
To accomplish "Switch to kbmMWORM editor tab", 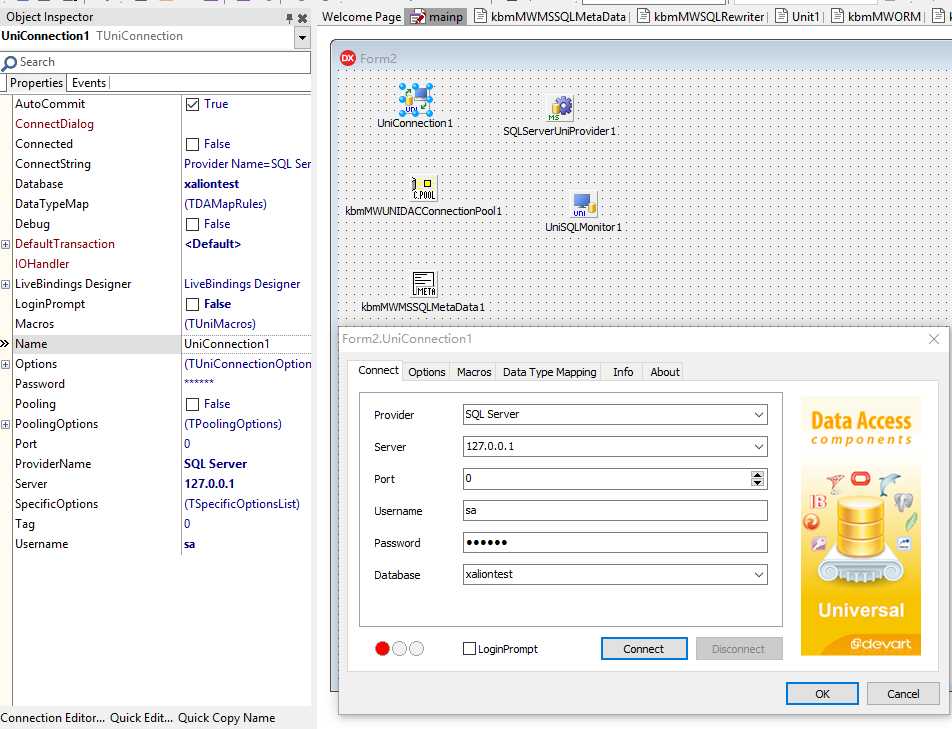I will 877,17.
